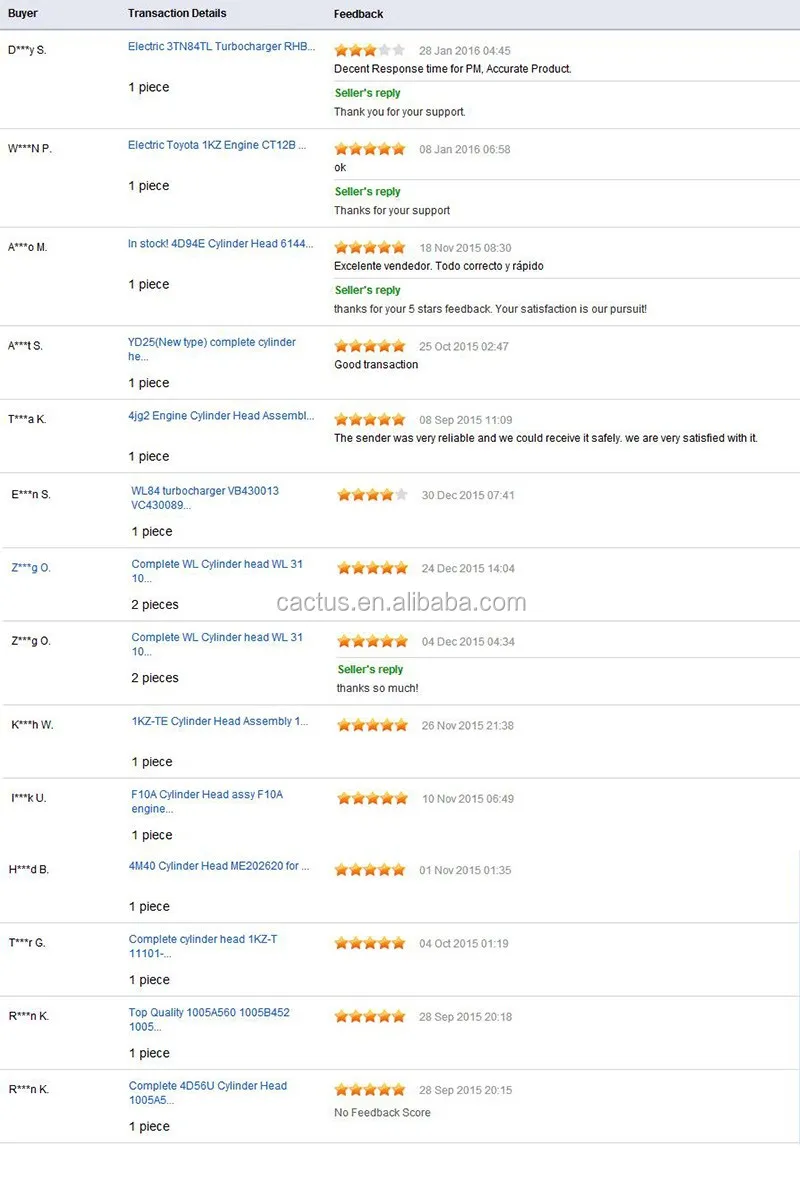800x1200 pixels.
Task: Click the first star of the Good transaction rating
Action: 340,343
